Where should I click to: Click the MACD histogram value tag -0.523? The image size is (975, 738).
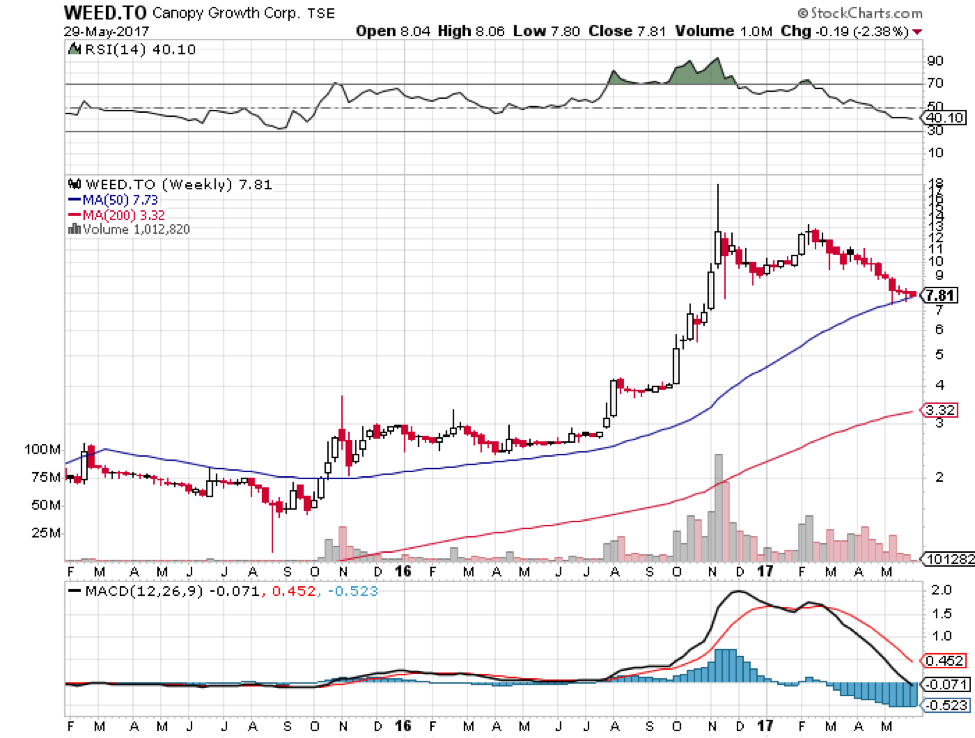[x=945, y=705]
